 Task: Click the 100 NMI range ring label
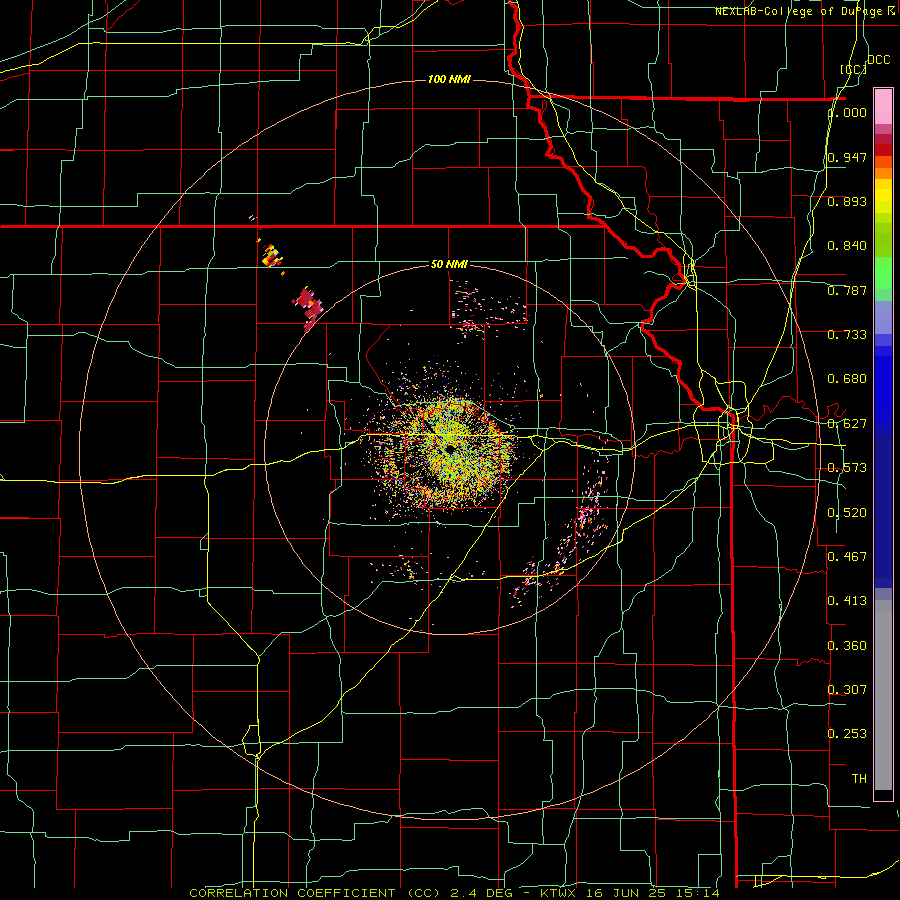pyautogui.click(x=449, y=79)
